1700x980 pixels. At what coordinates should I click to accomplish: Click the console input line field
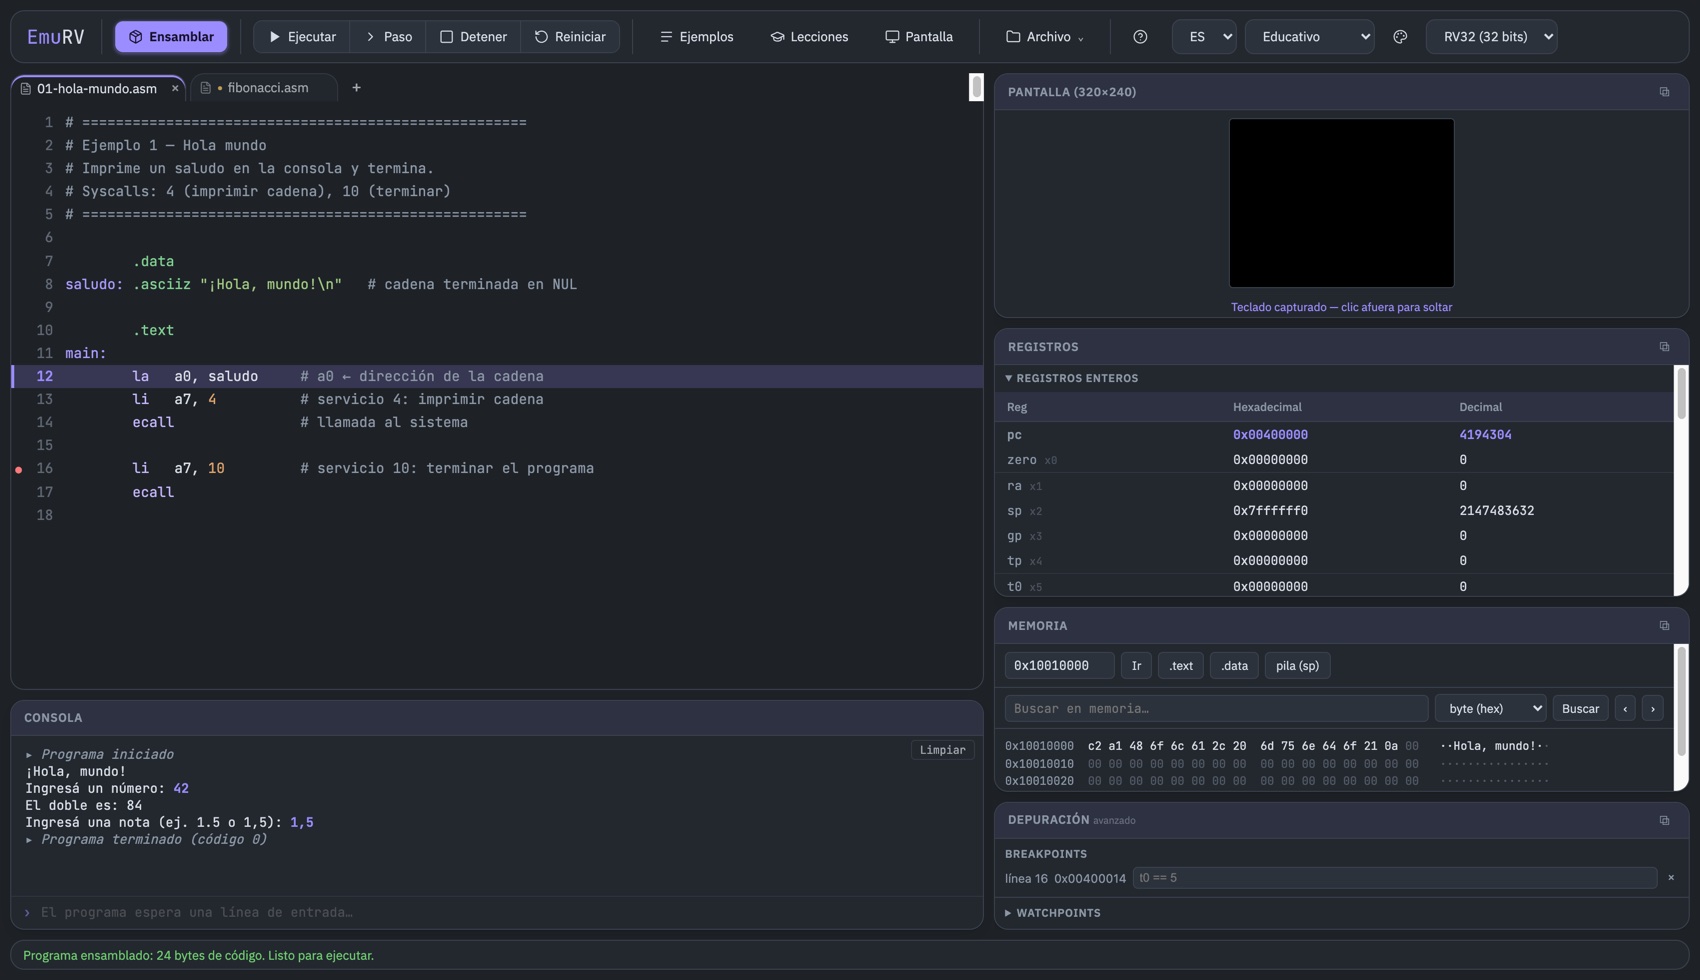tap(496, 913)
